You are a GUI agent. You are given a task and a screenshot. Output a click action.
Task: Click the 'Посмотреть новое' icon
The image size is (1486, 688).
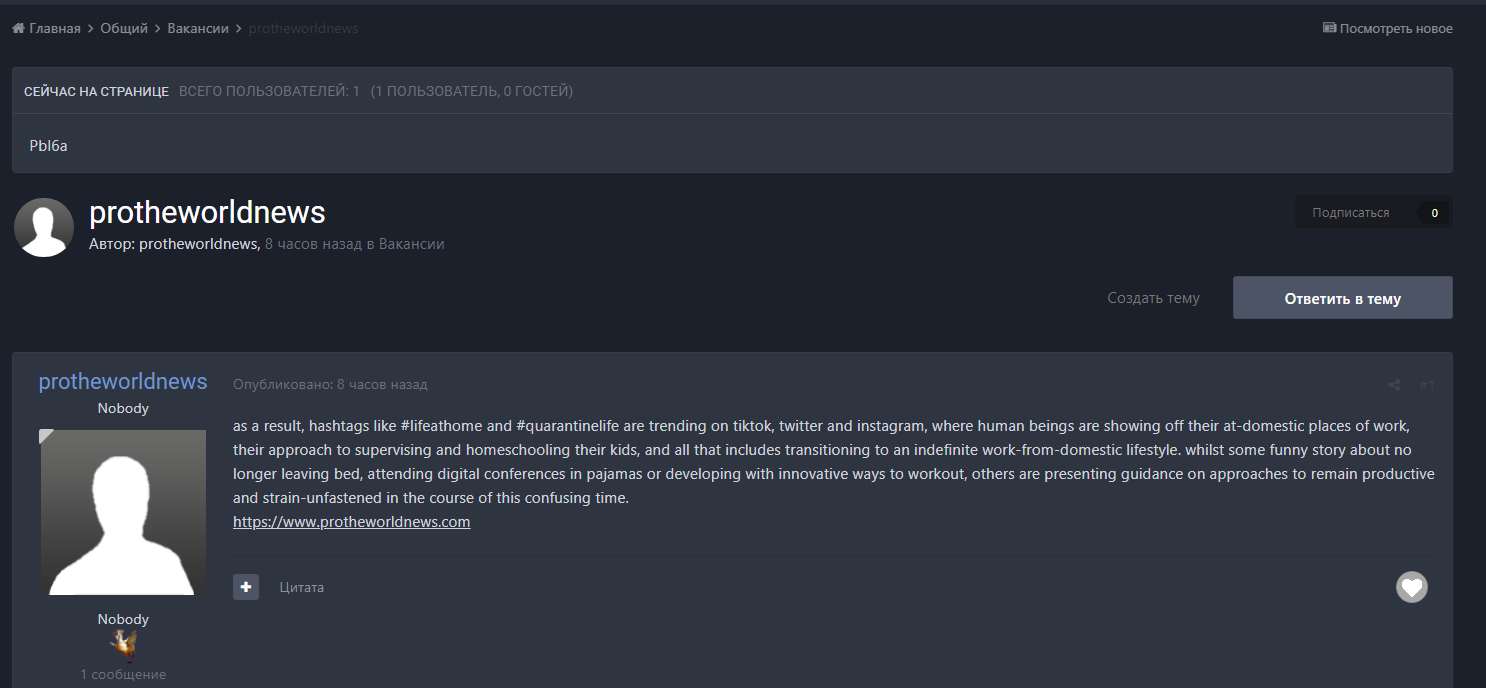point(1329,29)
